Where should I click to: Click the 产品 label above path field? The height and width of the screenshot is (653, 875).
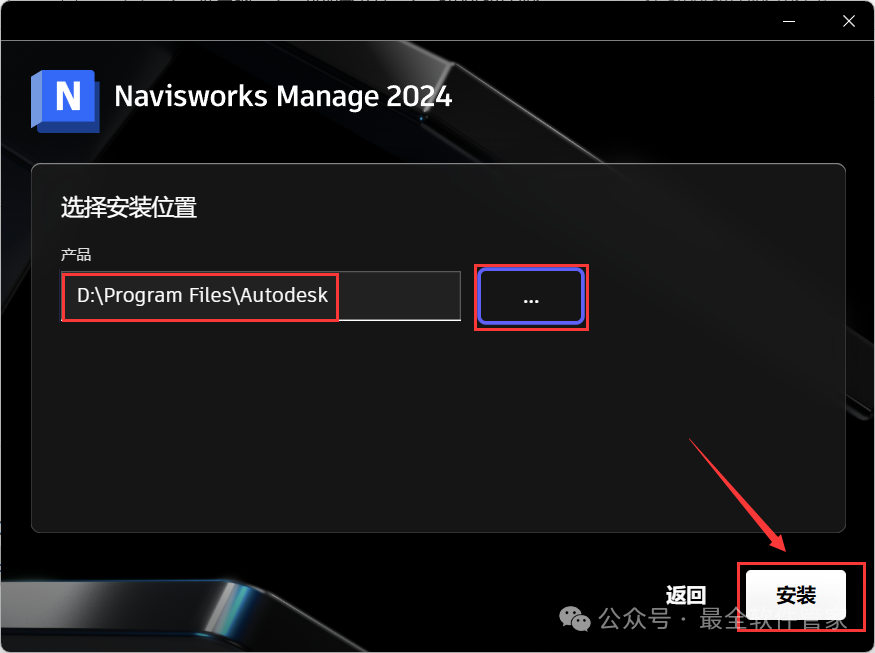coord(76,255)
